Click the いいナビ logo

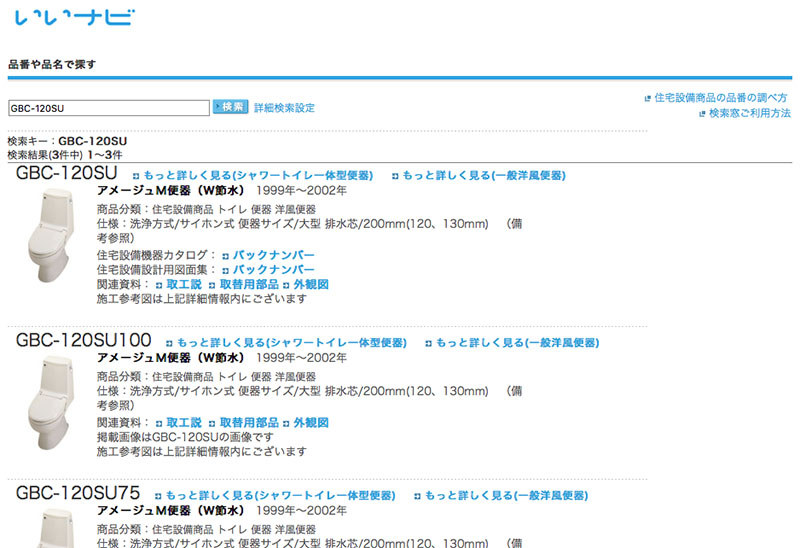(75, 17)
